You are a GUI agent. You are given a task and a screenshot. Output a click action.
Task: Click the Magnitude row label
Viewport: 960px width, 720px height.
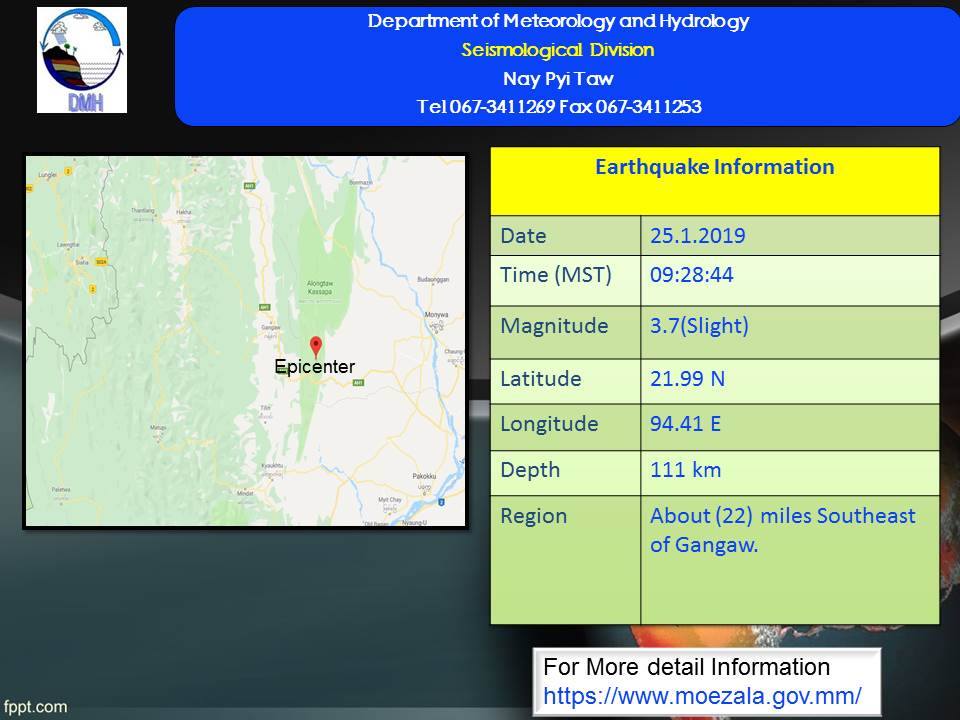coord(554,326)
